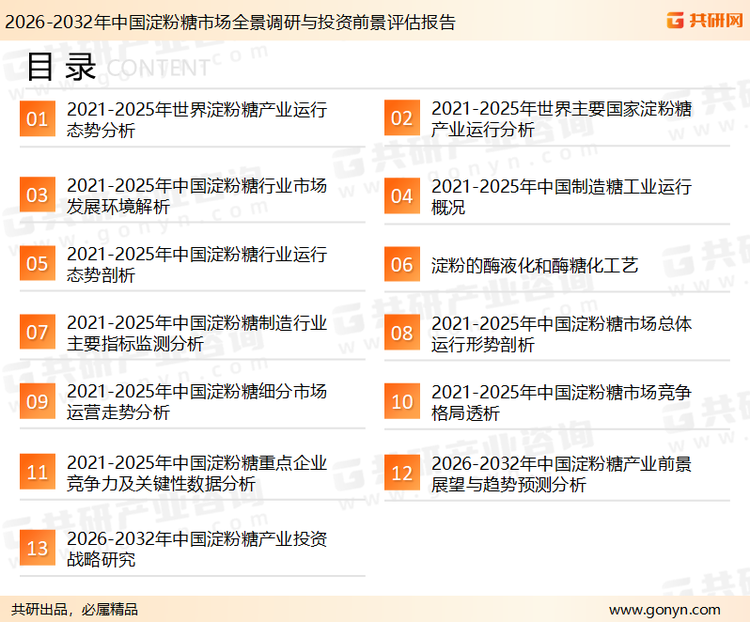This screenshot has height=622, width=750.
Task: Select report title 2026-2032年中国淀粉糖市场全景调研
Action: (230, 22)
